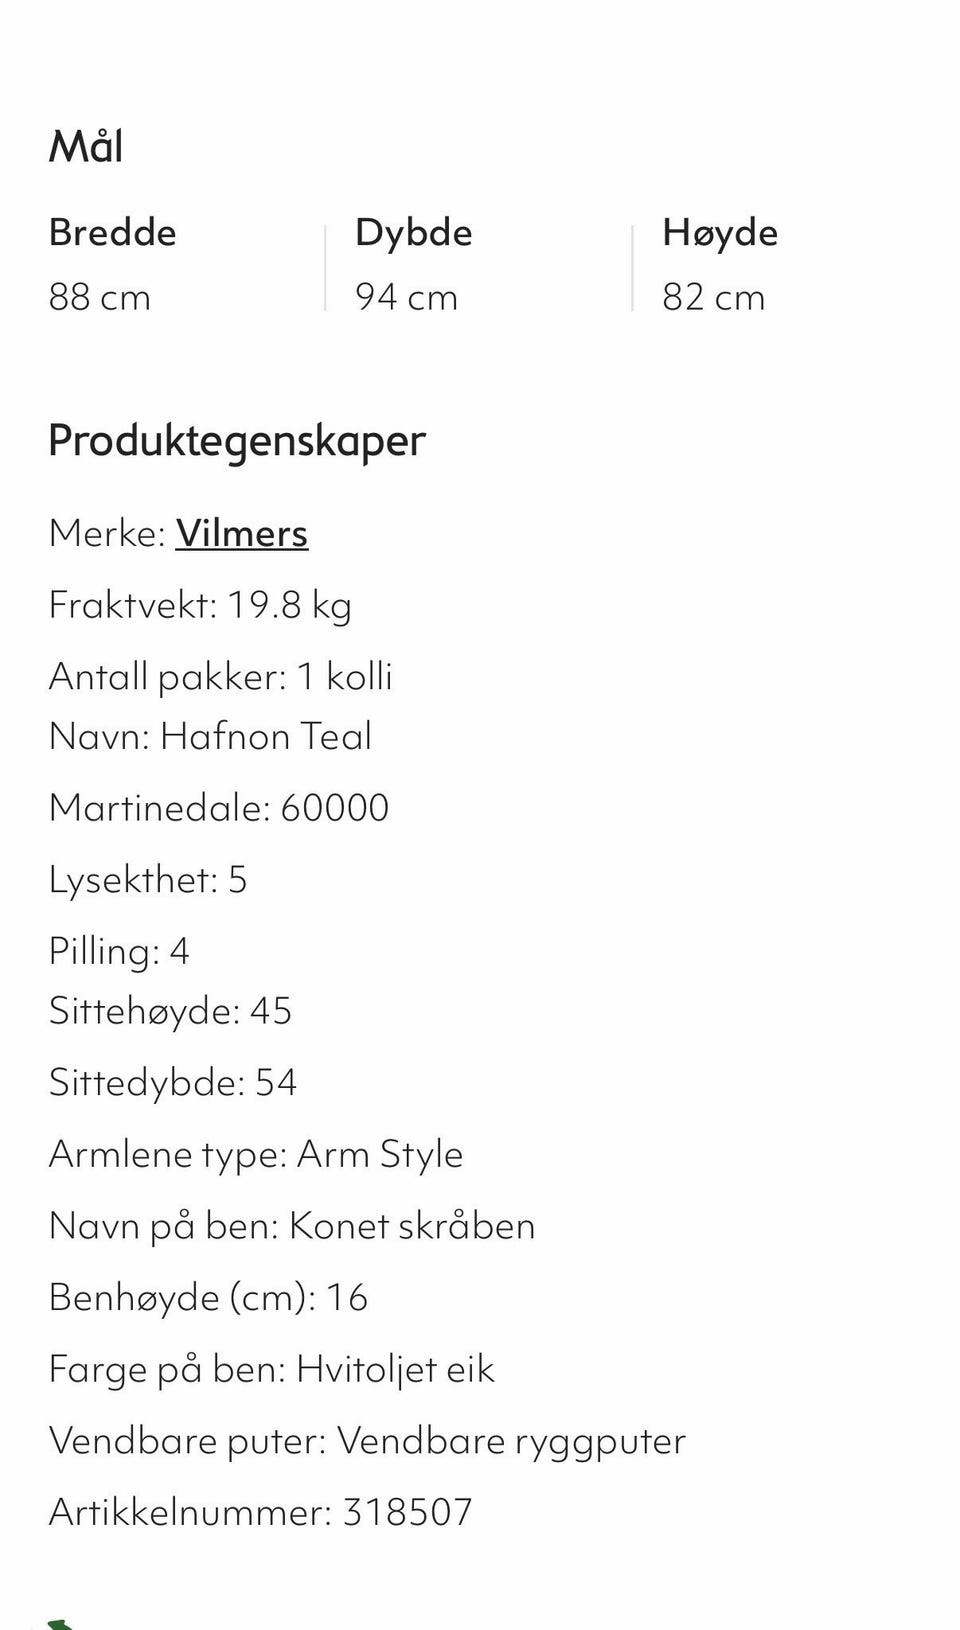Select the Lysekthet: 5 line
960x1630 pixels.
pos(147,880)
